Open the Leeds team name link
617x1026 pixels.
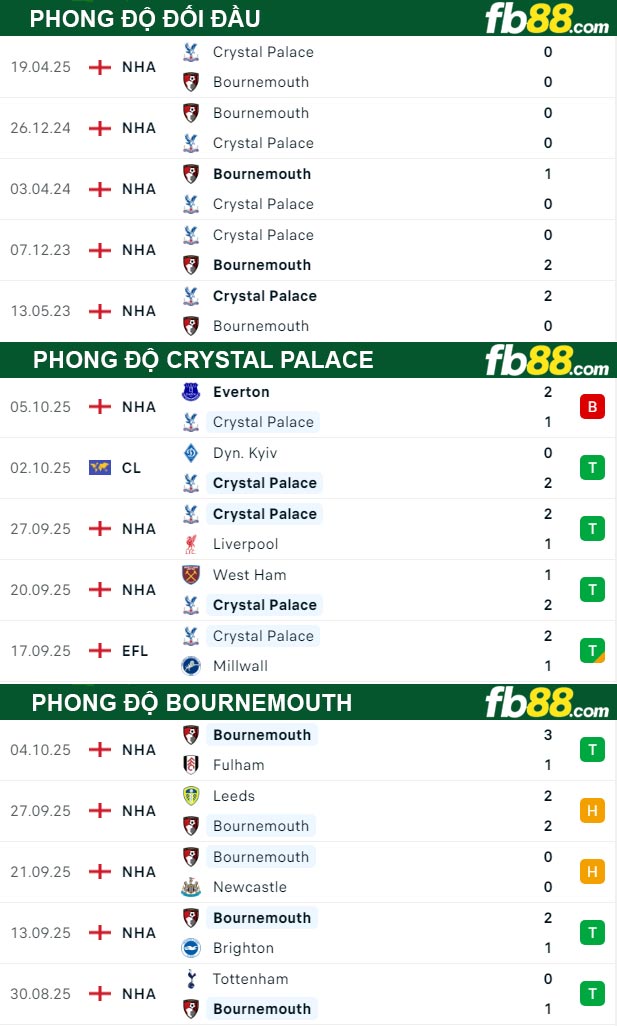click(x=234, y=796)
